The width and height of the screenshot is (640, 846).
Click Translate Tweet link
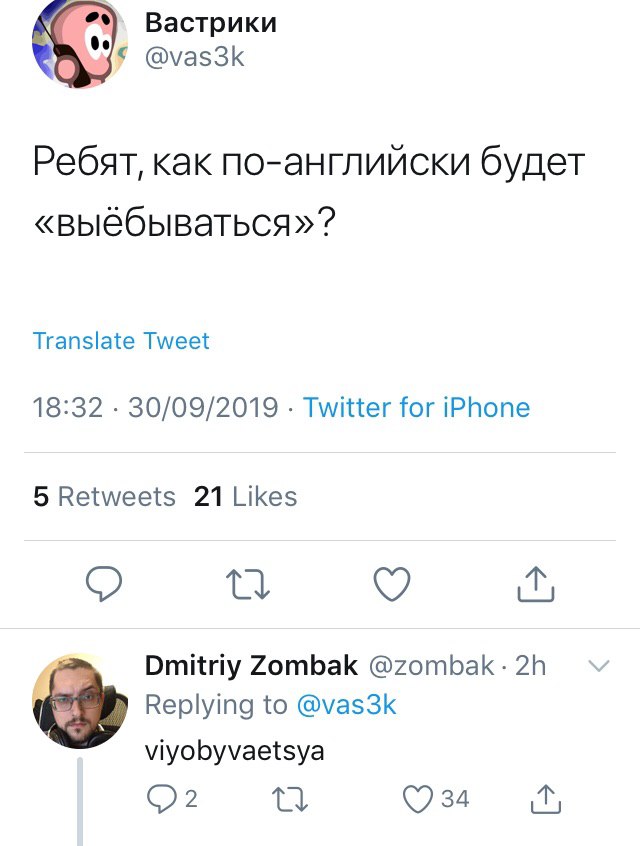pyautogui.click(x=121, y=341)
